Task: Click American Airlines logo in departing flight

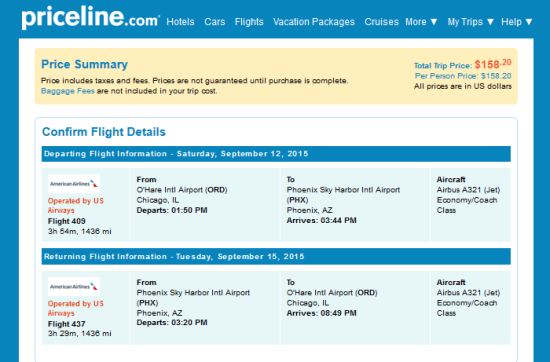Action: pyautogui.click(x=74, y=184)
